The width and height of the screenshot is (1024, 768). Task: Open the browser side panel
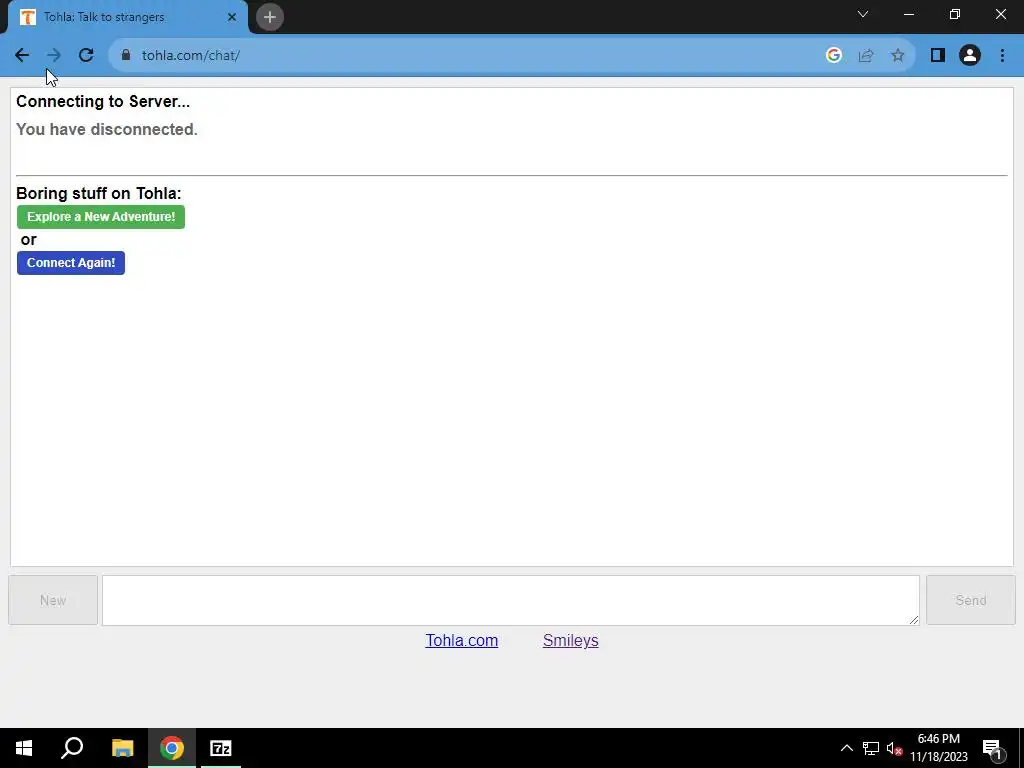tap(938, 56)
